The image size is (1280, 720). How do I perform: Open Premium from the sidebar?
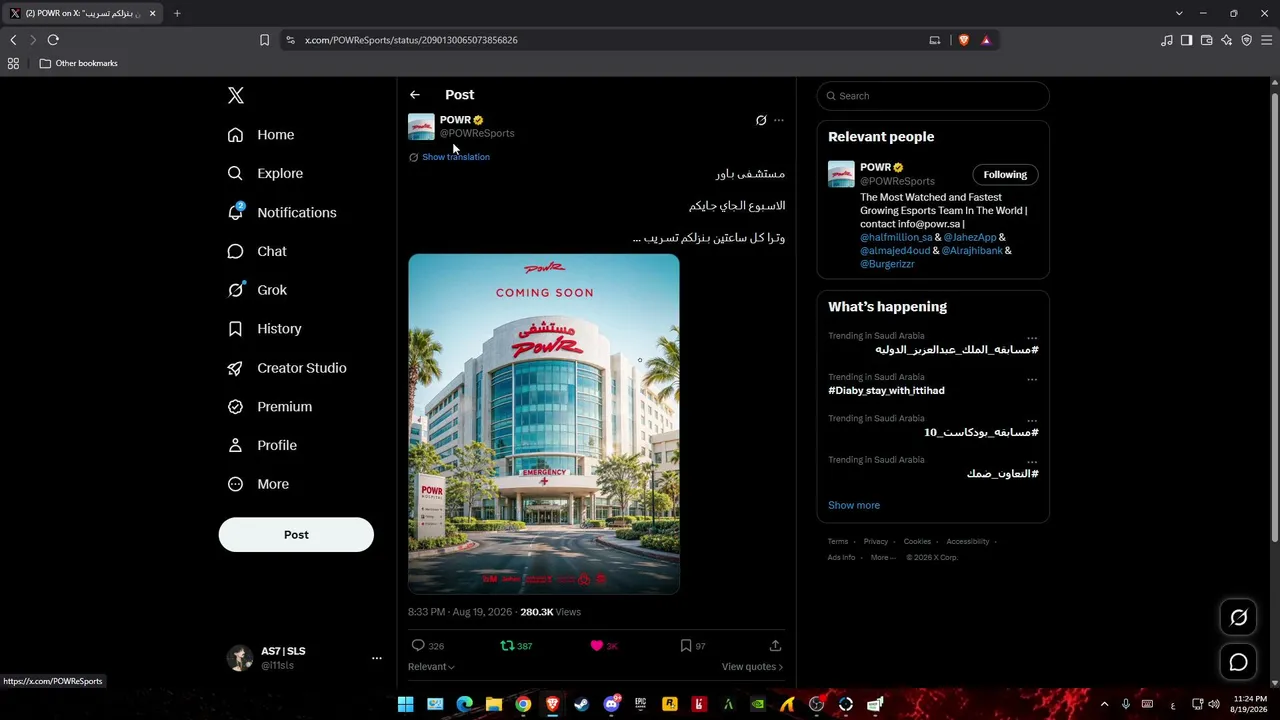click(x=270, y=407)
